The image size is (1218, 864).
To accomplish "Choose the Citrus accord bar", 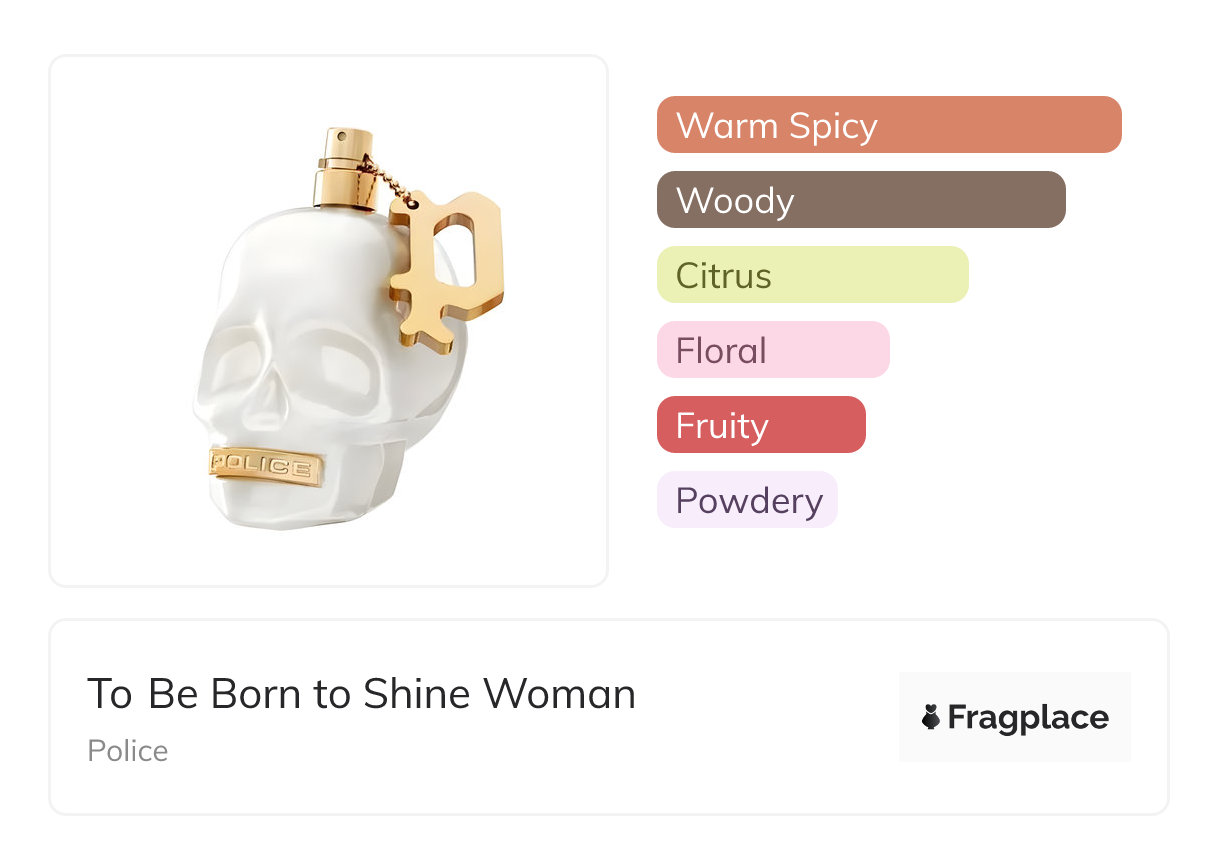I will [x=812, y=275].
